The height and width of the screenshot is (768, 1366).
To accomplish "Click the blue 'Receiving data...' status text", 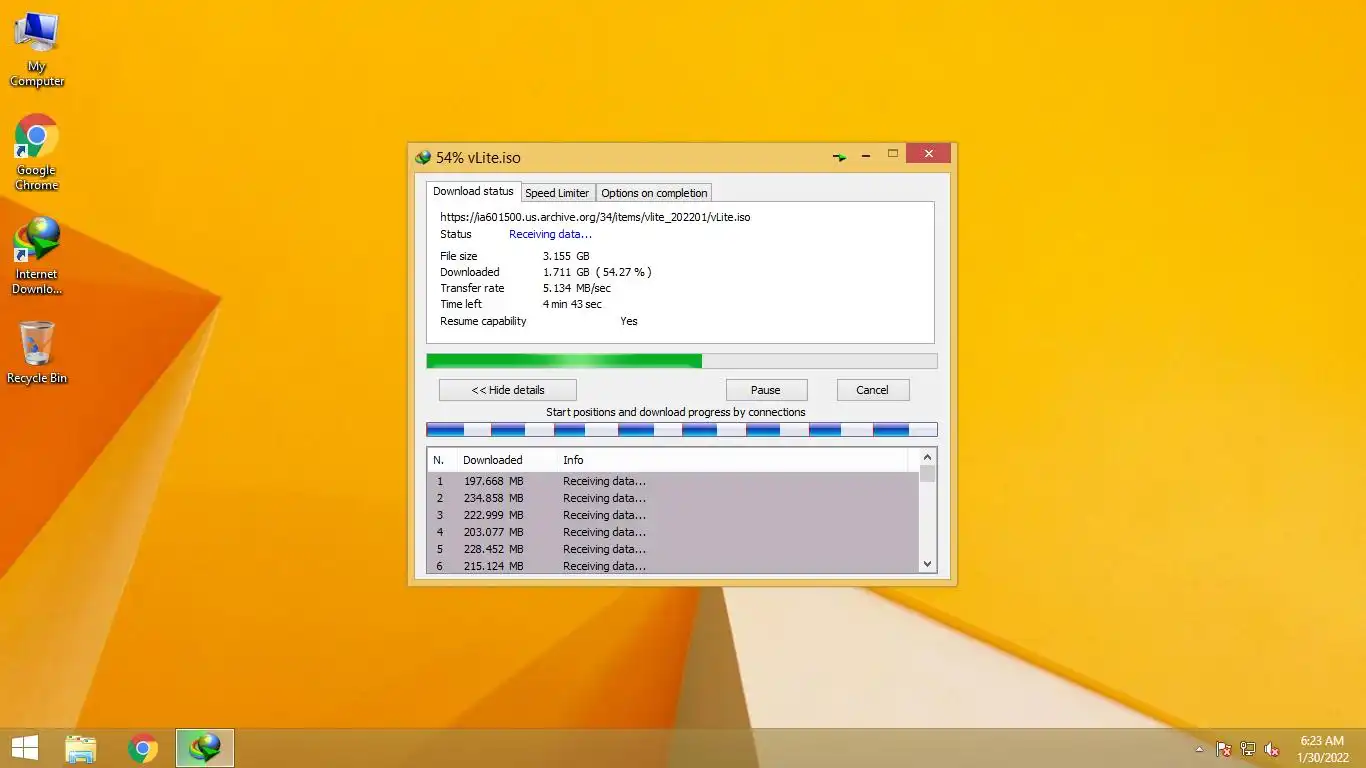I will 550,234.
